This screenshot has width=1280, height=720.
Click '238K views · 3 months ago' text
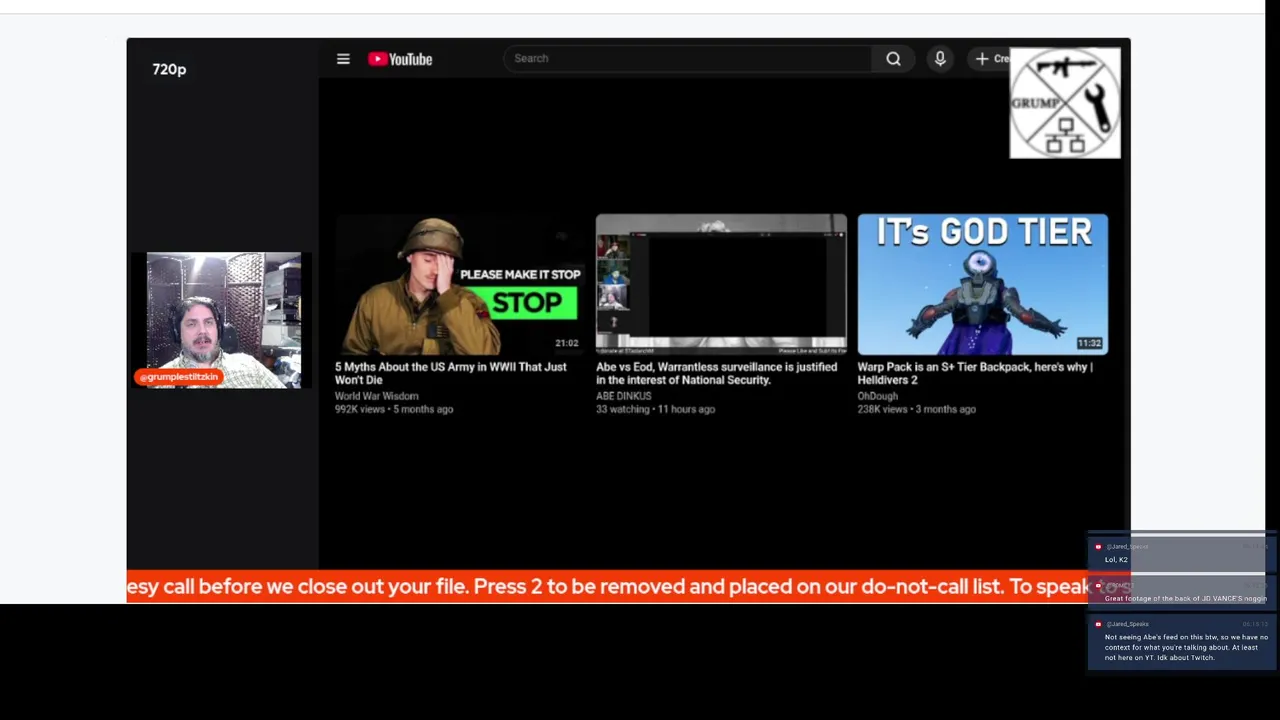point(916,409)
